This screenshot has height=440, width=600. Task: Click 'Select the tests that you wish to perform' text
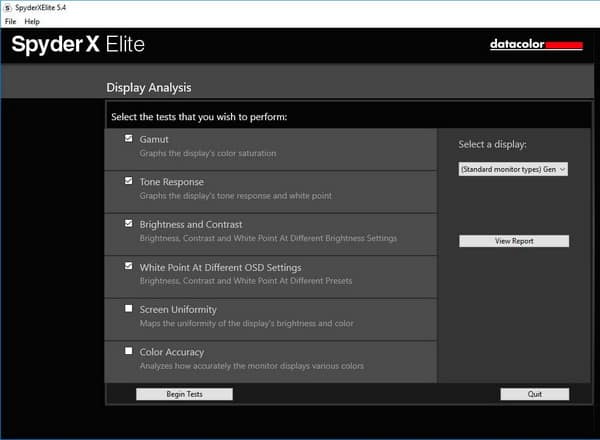point(199,117)
